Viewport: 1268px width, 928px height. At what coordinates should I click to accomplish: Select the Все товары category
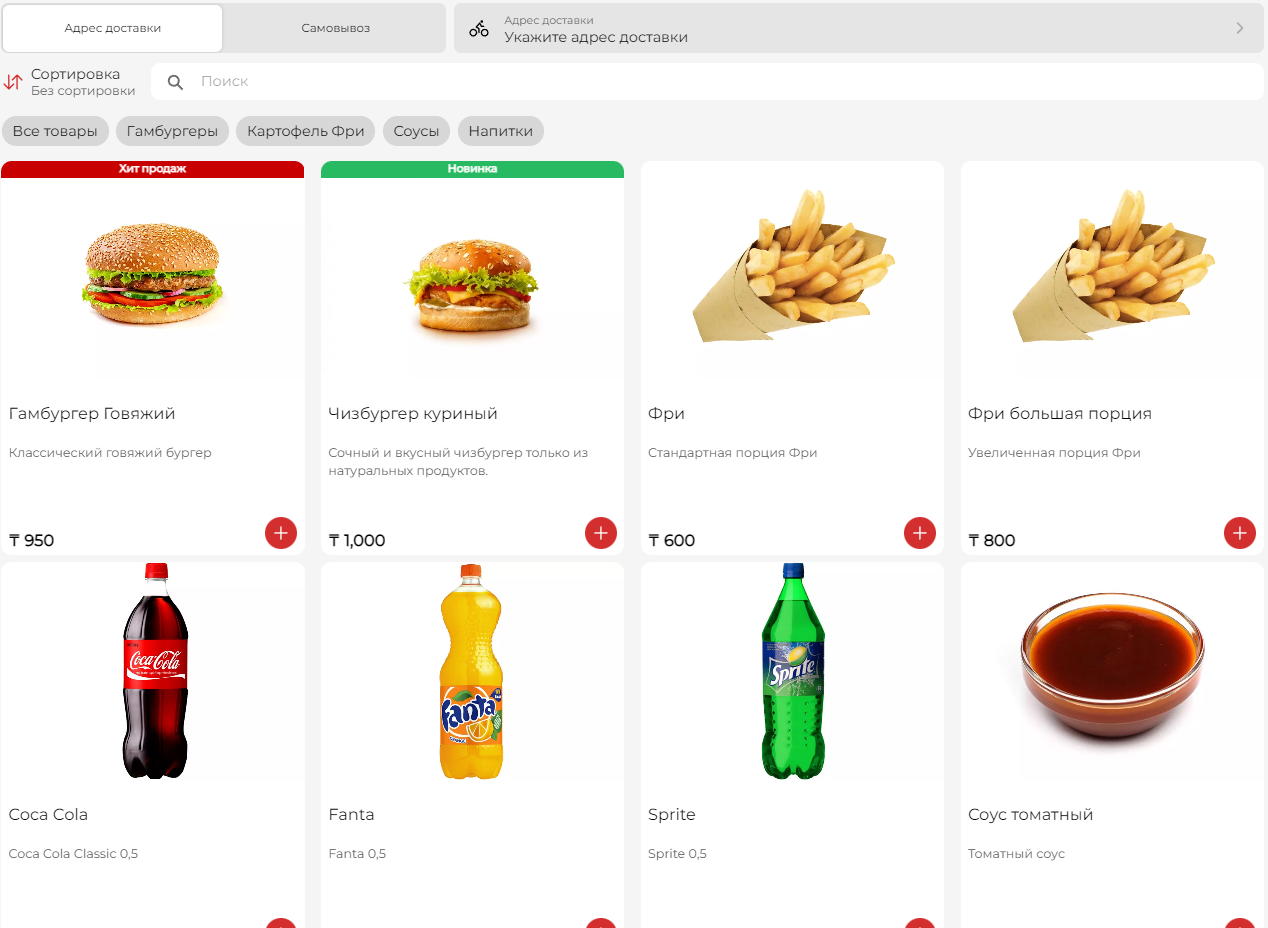(55, 131)
